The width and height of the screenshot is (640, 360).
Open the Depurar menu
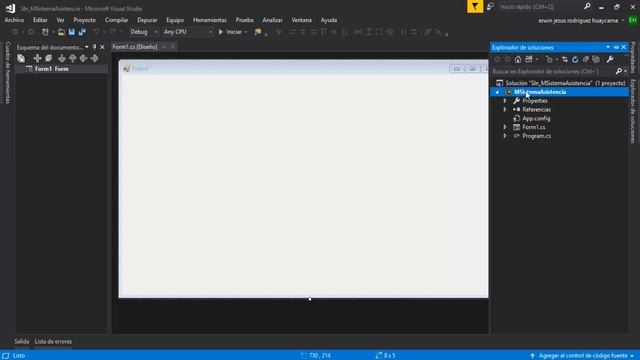click(x=147, y=20)
